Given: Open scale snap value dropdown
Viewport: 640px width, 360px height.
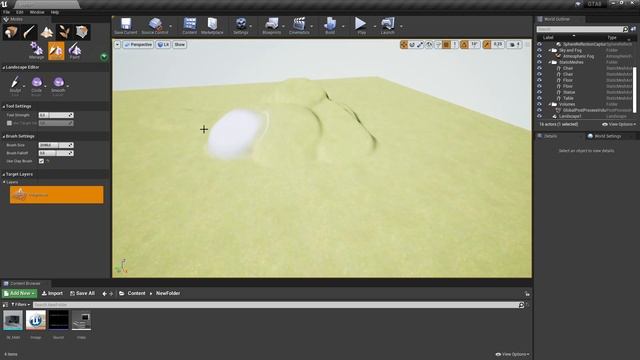Looking at the screenshot, I should point(498,44).
